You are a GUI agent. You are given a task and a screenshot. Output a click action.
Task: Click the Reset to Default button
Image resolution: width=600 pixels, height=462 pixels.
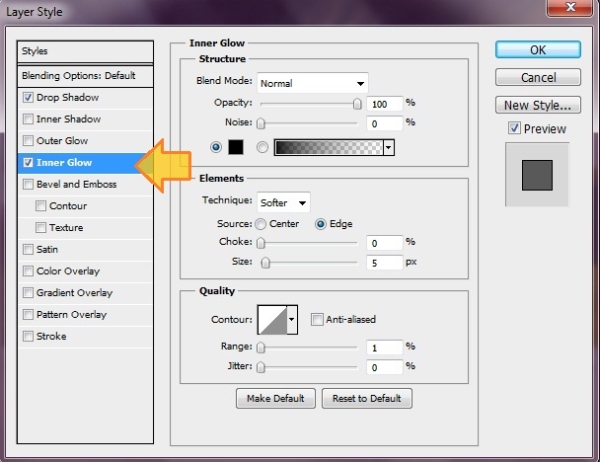366,398
